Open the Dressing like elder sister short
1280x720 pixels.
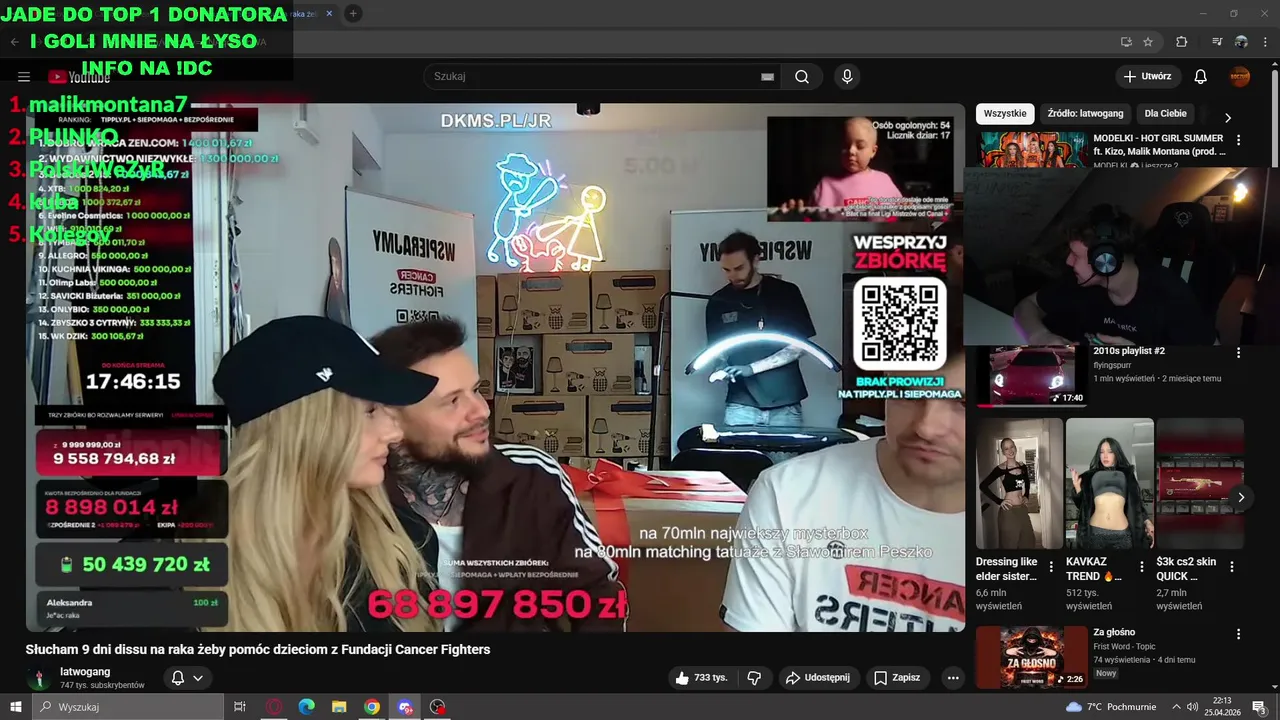(x=1019, y=485)
